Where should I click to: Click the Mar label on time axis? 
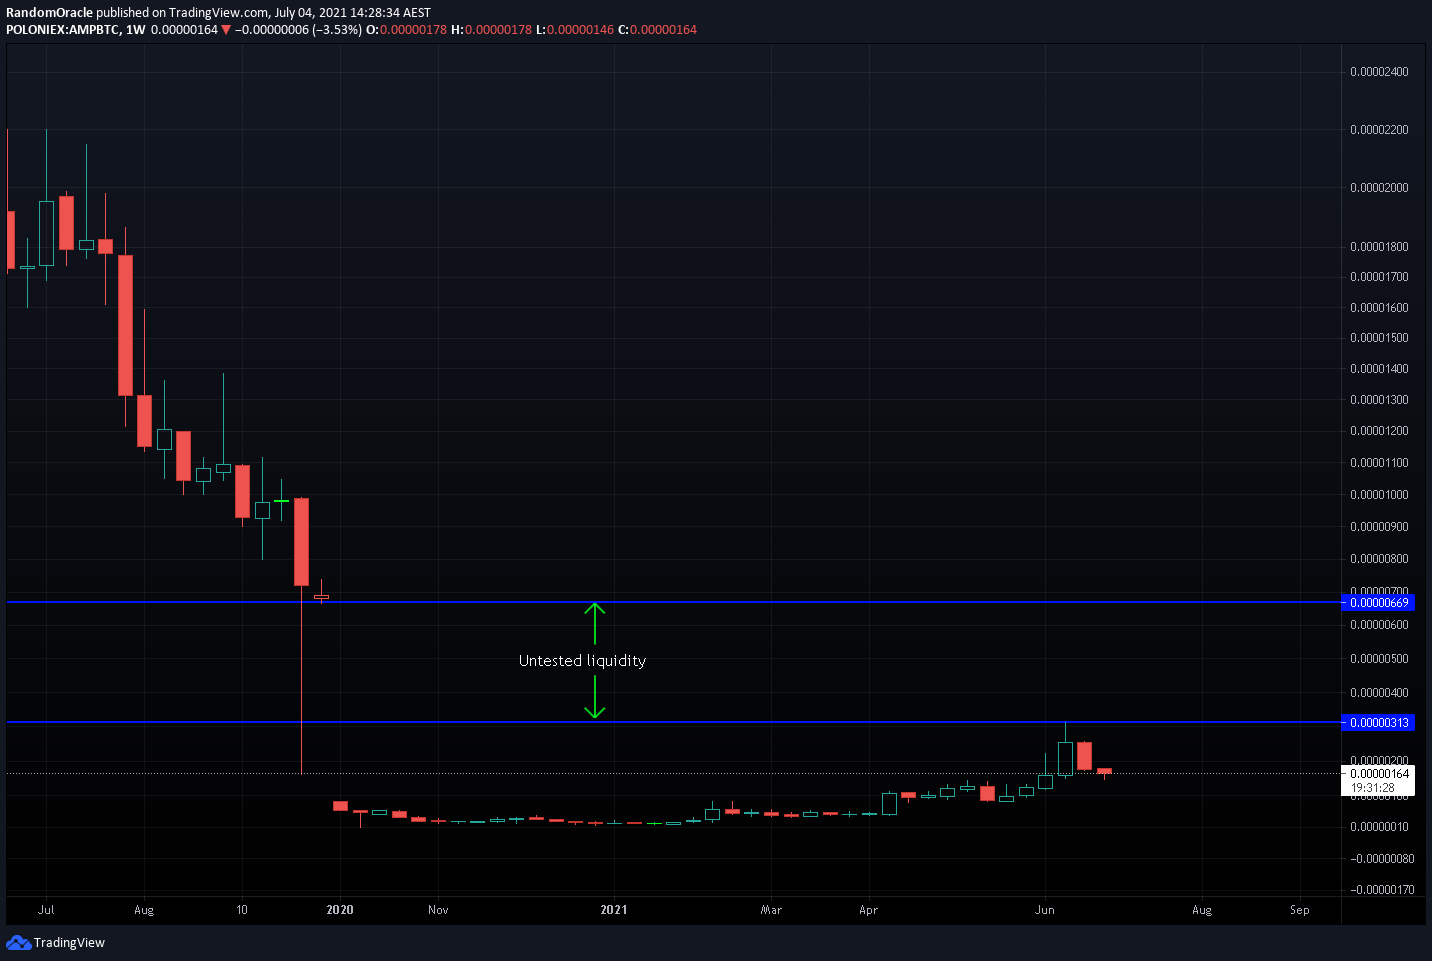(771, 910)
